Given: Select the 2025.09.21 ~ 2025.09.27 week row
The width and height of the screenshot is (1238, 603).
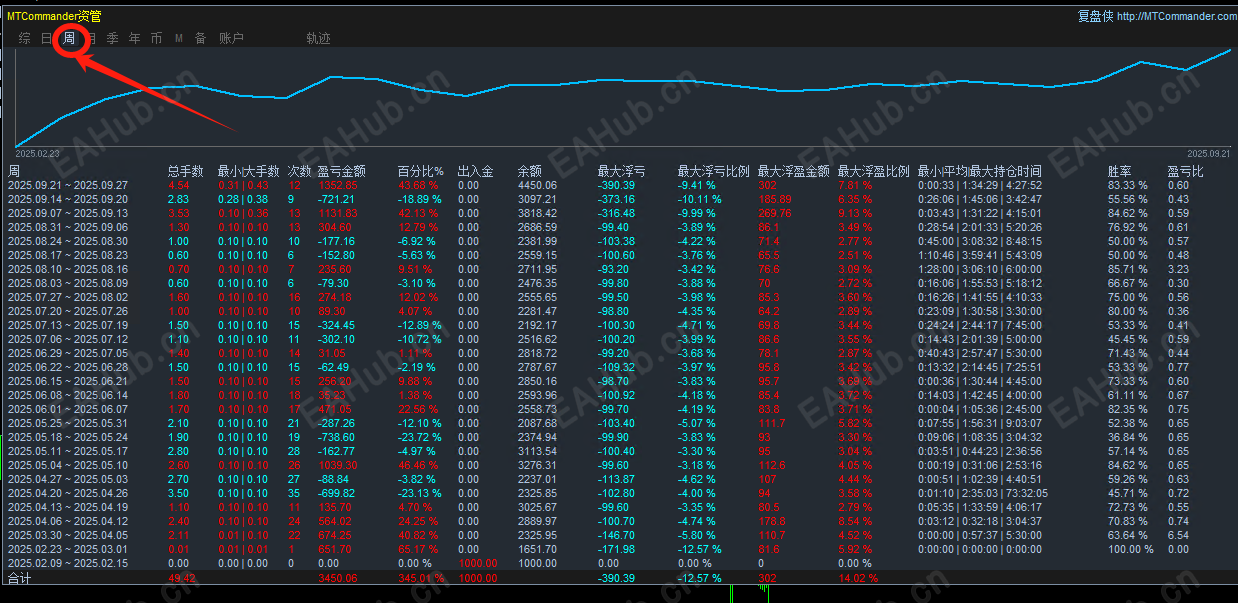Looking at the screenshot, I should 619,185.
